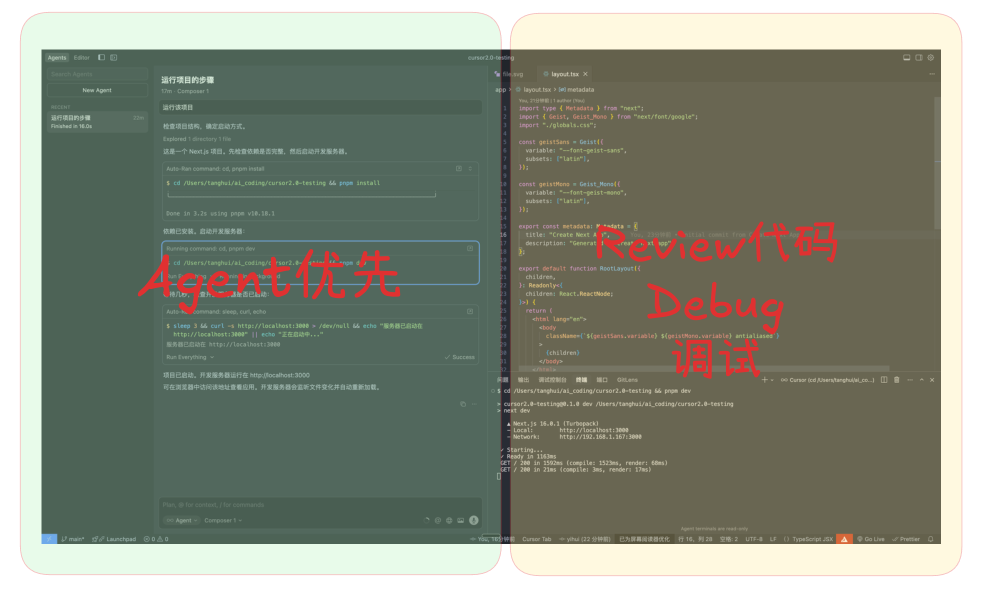Open the more options ellipsis under response
This screenshot has height=607, width=989.
tap(474, 404)
